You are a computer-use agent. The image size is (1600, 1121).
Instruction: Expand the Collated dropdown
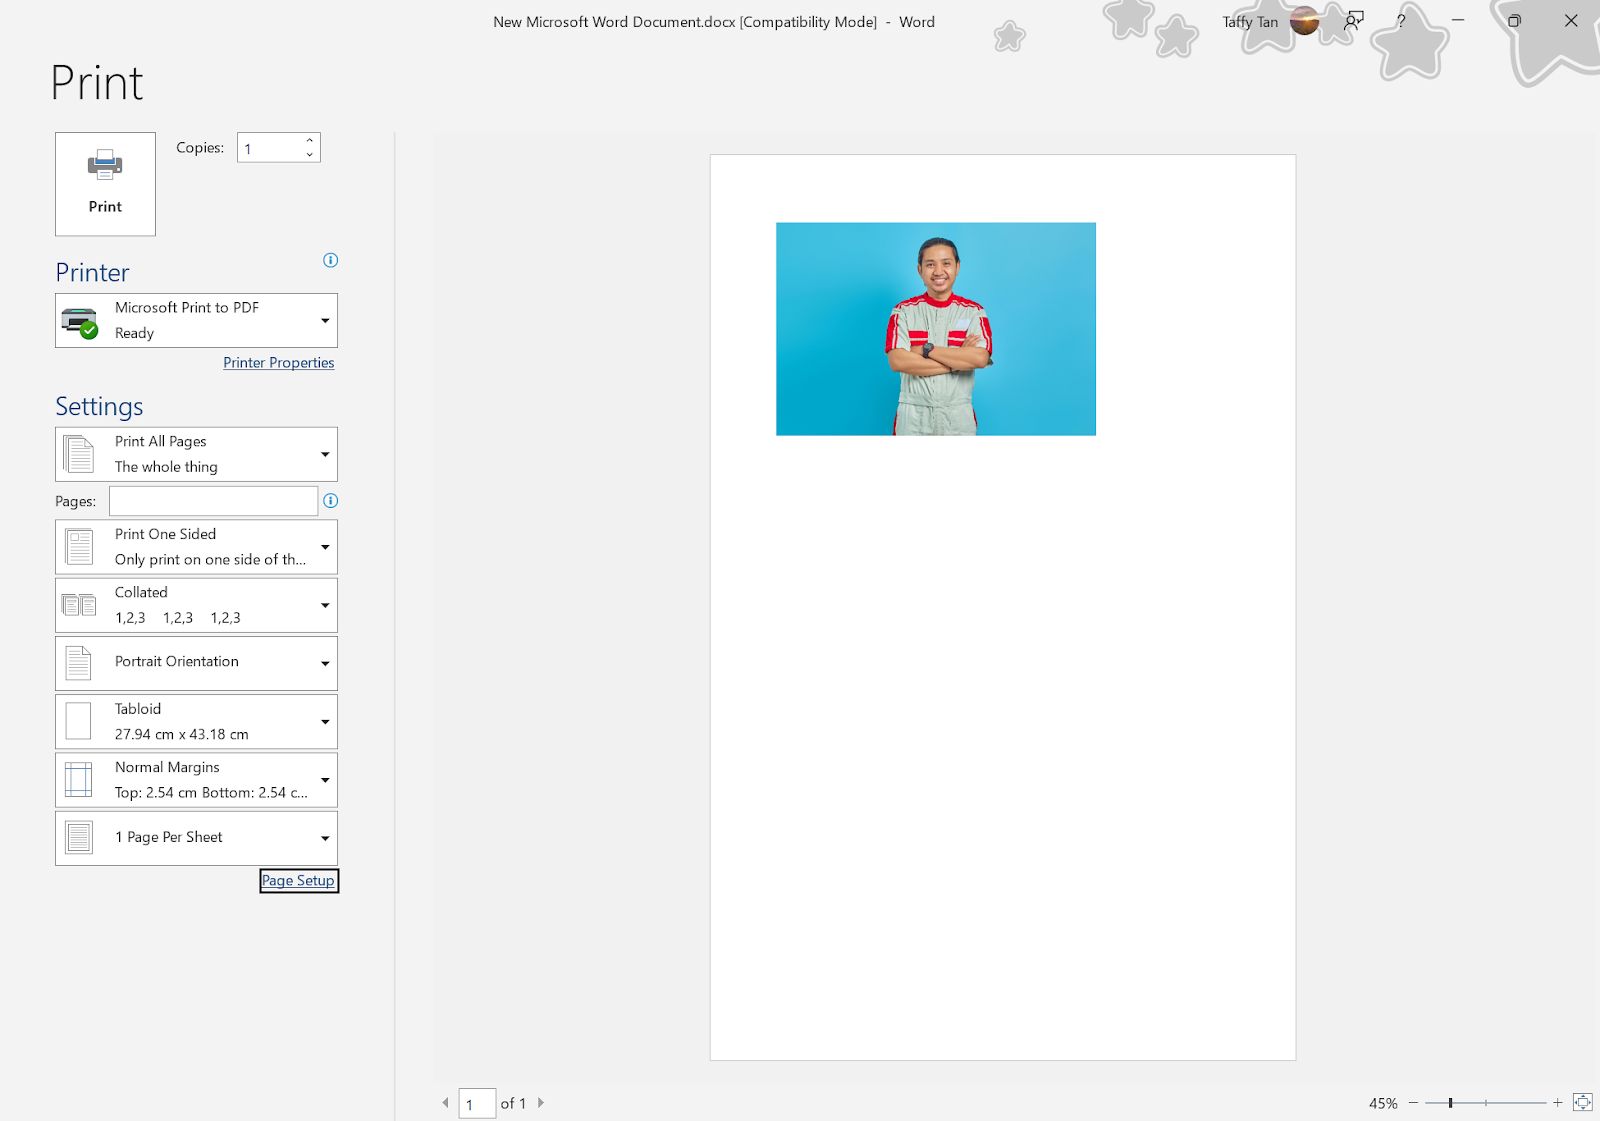pyautogui.click(x=196, y=605)
